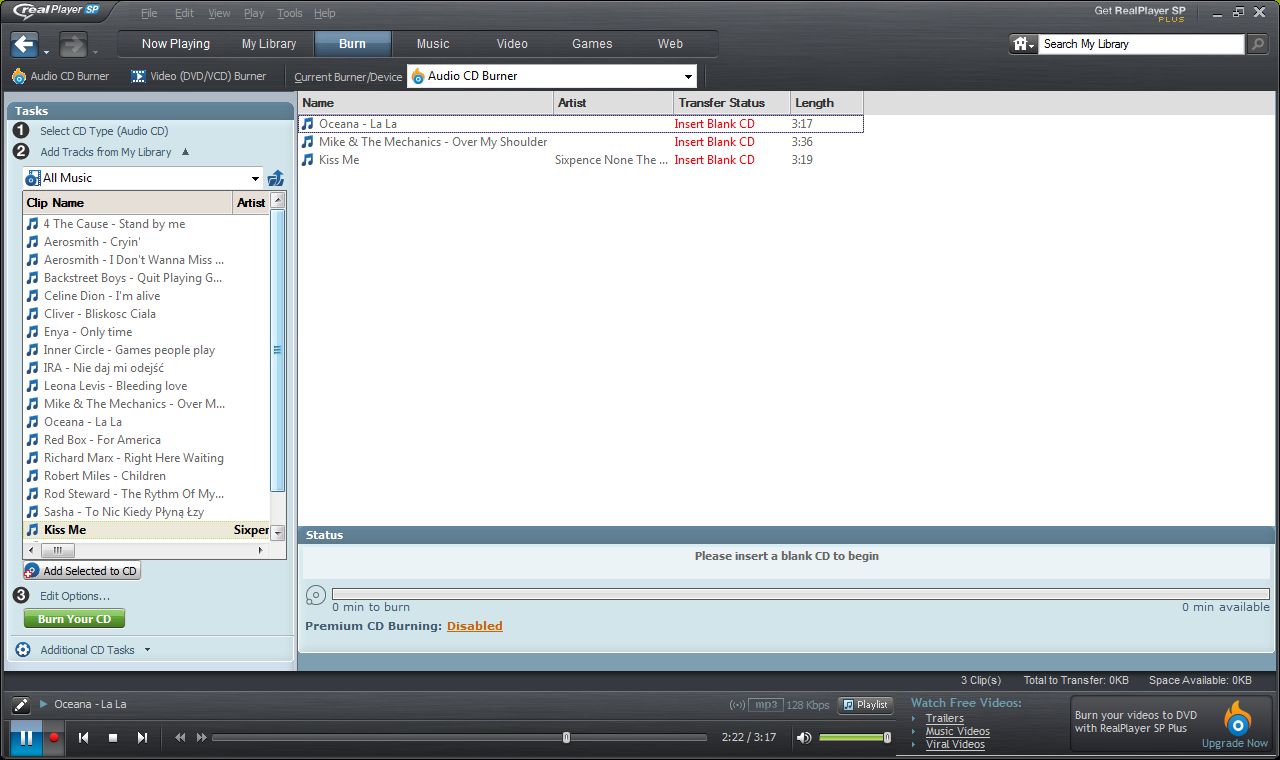The image size is (1280, 760).
Task: Select Mike & The Mechanics burn list row
Action: click(580, 142)
